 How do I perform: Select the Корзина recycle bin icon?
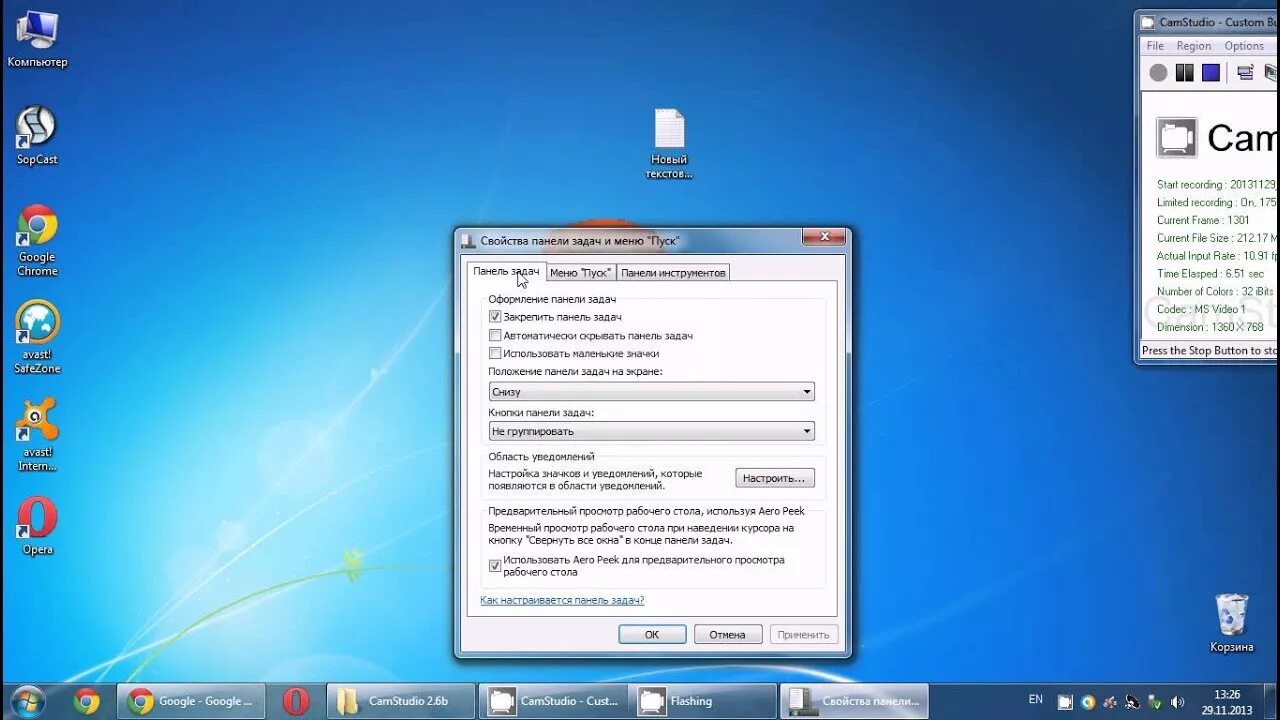(1231, 623)
